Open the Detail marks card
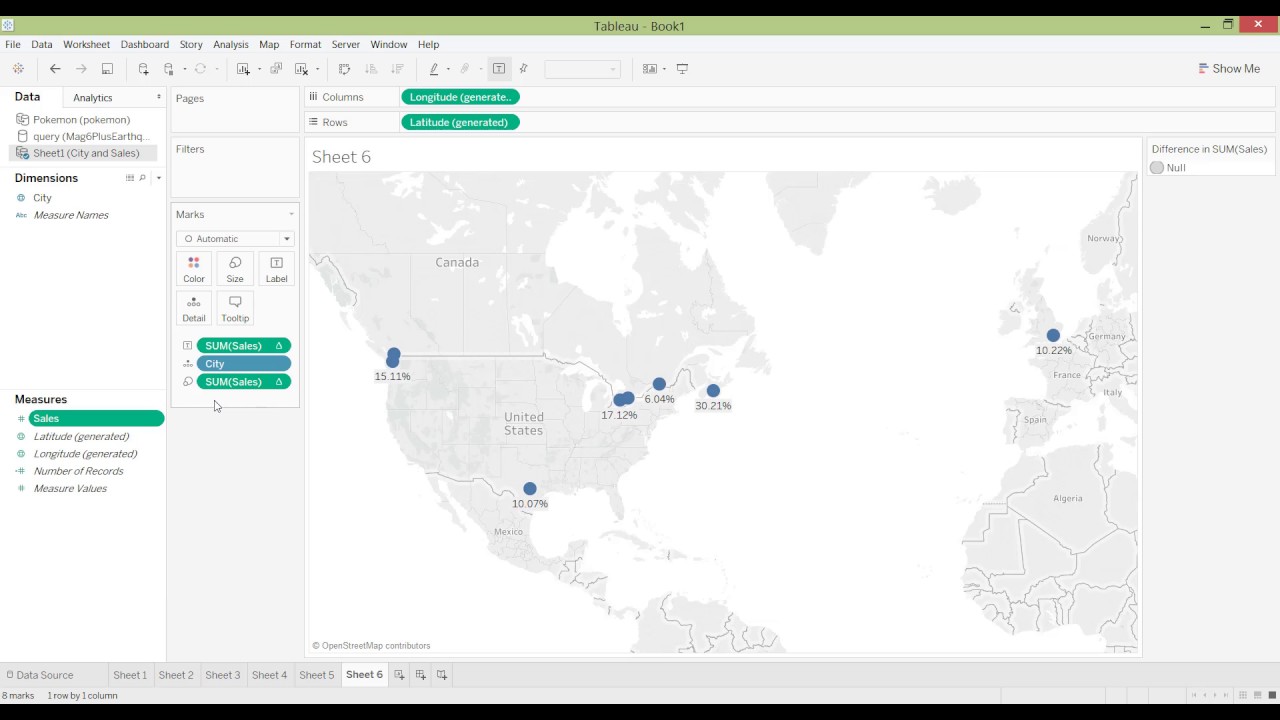Image resolution: width=1280 pixels, height=720 pixels. pyautogui.click(x=194, y=308)
